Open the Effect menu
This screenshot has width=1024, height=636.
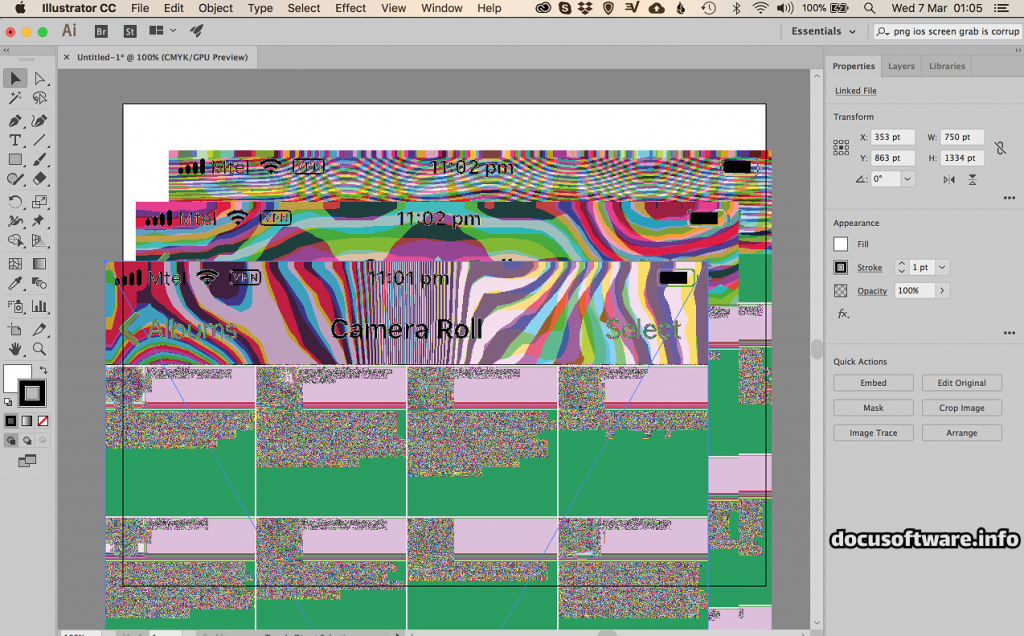[350, 8]
